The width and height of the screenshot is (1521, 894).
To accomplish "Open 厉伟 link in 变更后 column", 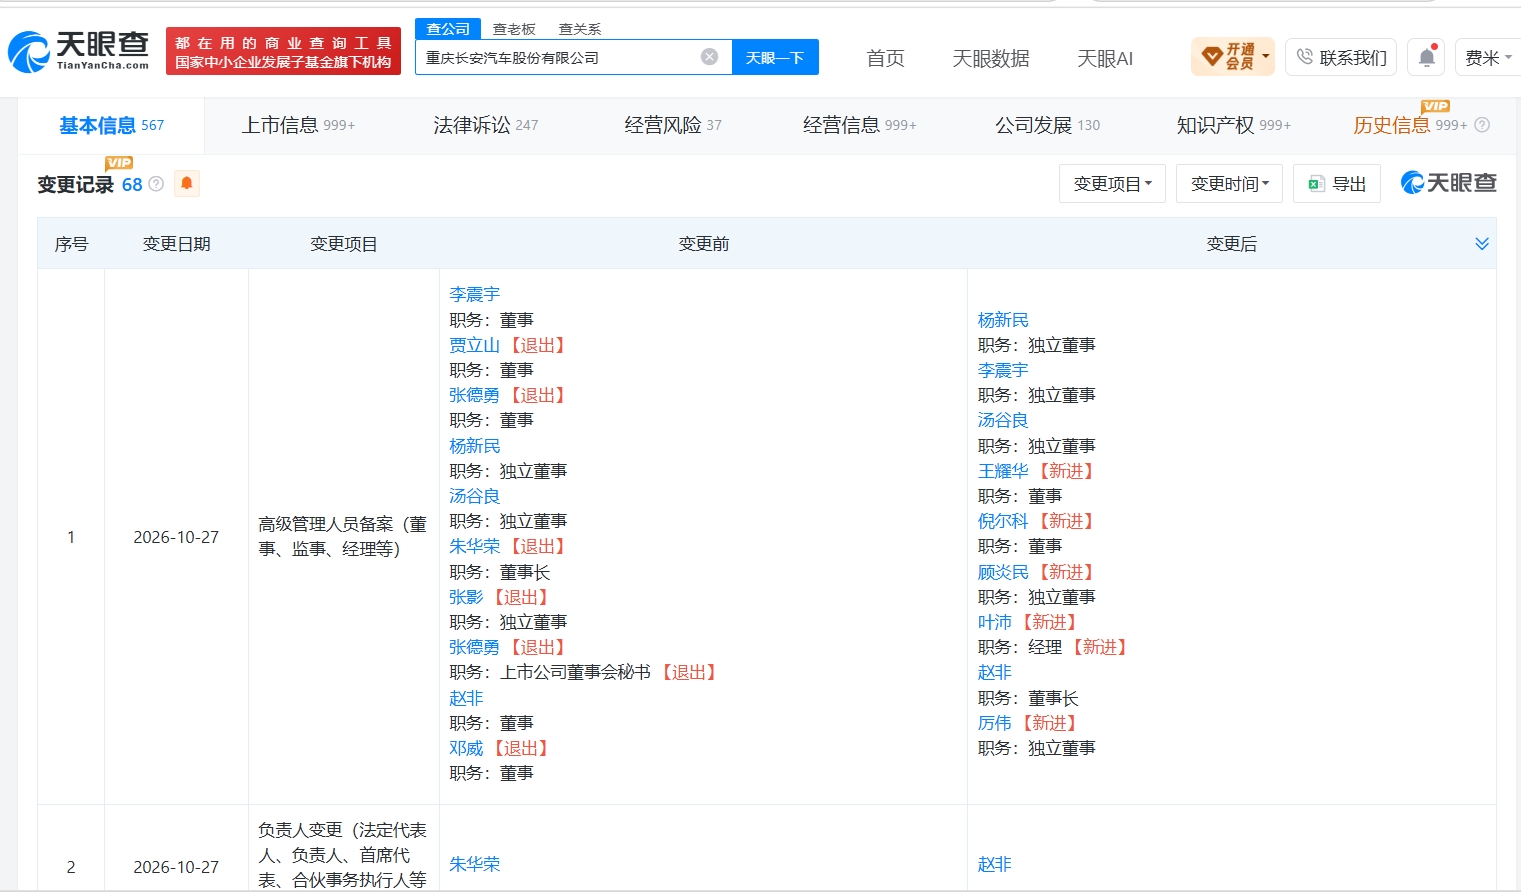I will (x=995, y=723).
